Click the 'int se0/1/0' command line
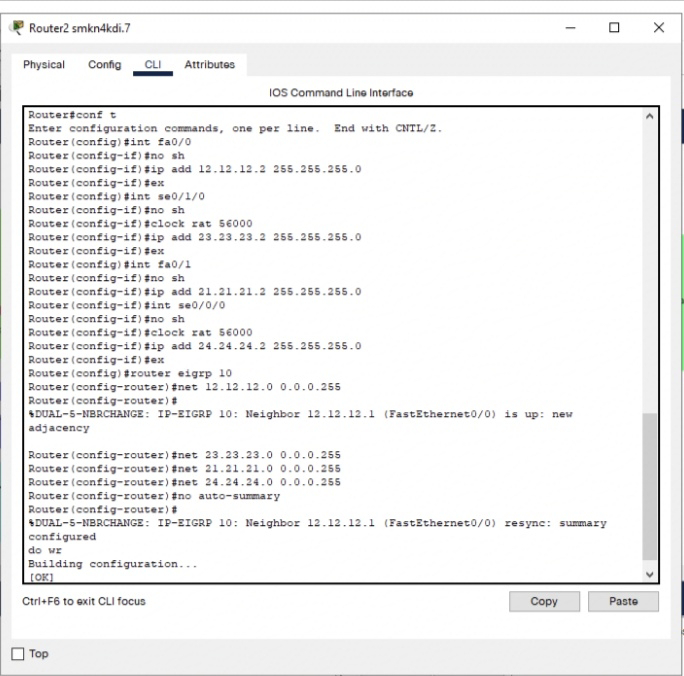The height and width of the screenshot is (676, 684). tap(116, 196)
